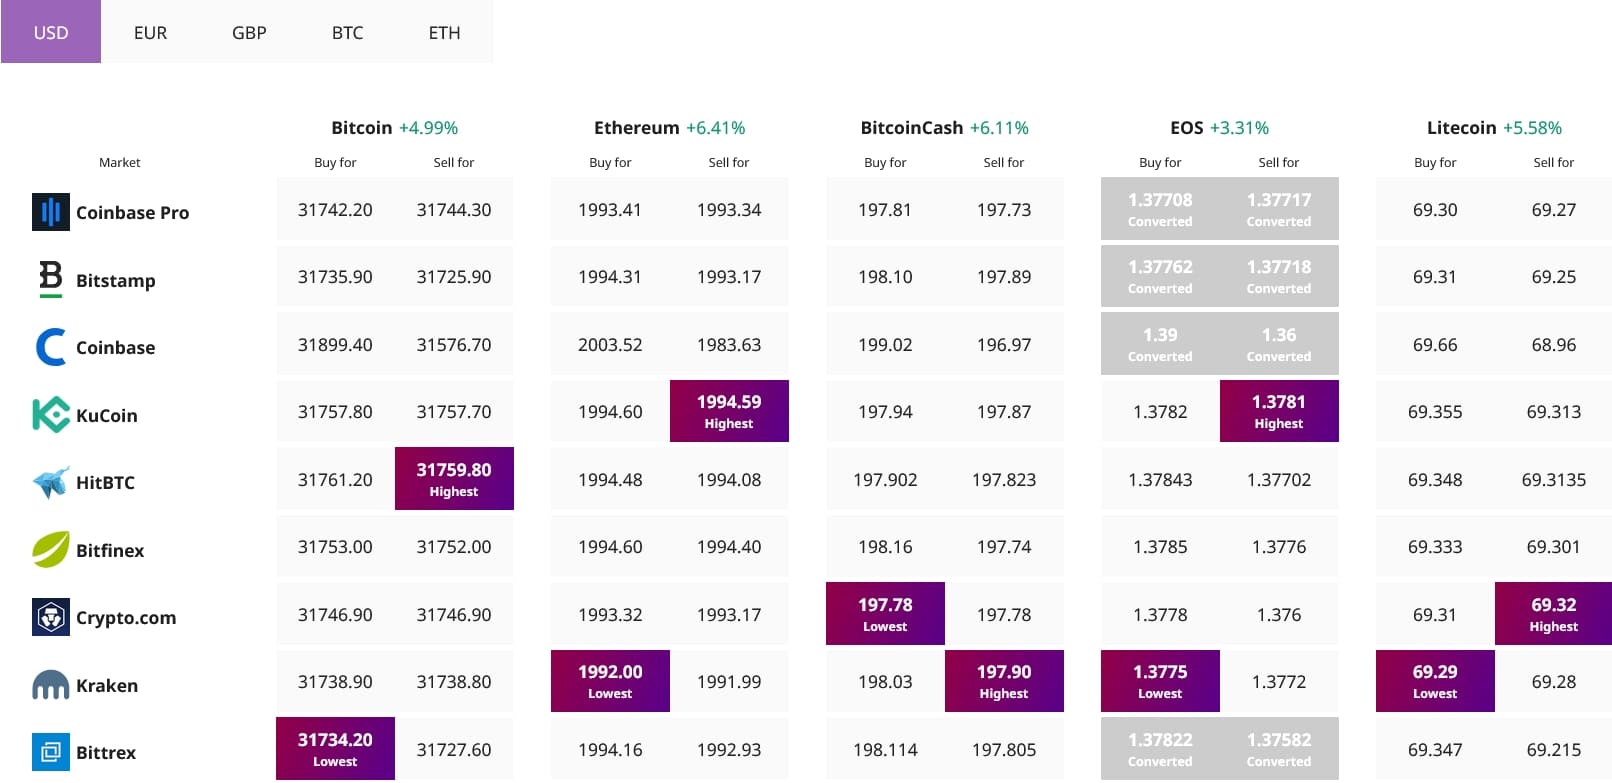Click Bitstamp converted EOS buy price 1.37762
1612x783 pixels.
coord(1160,275)
